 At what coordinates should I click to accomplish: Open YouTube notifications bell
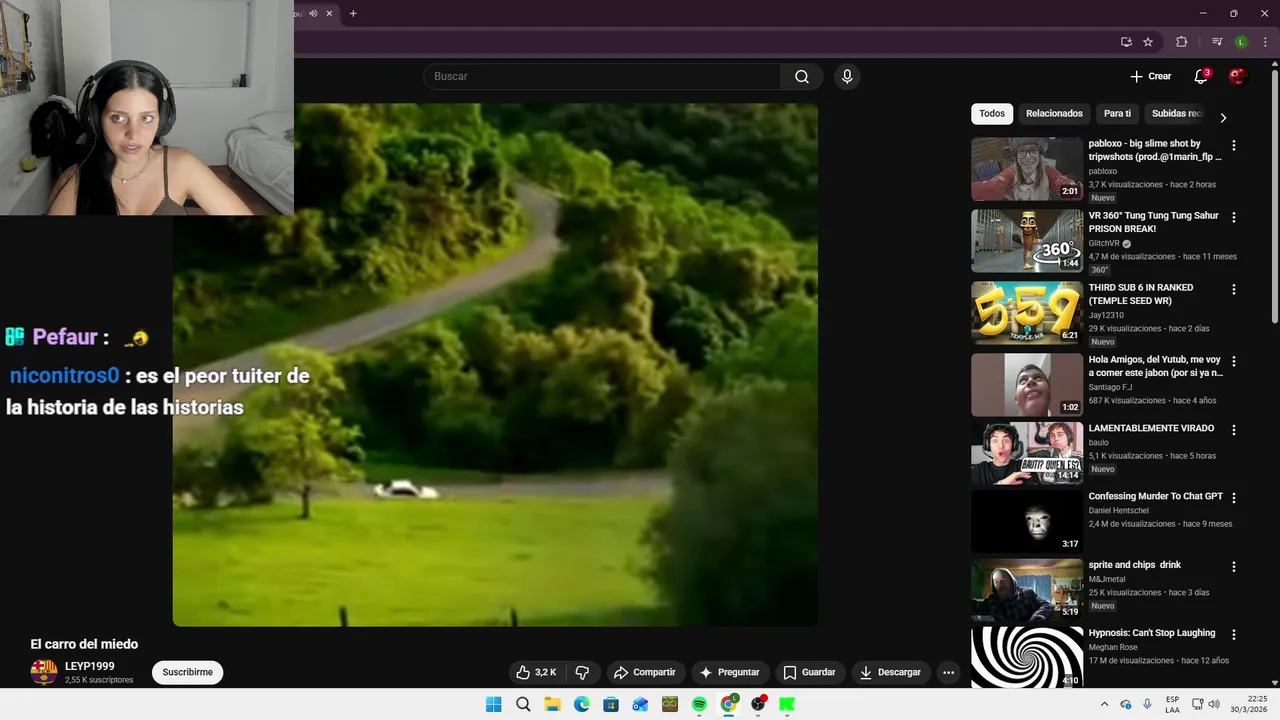(x=1201, y=76)
